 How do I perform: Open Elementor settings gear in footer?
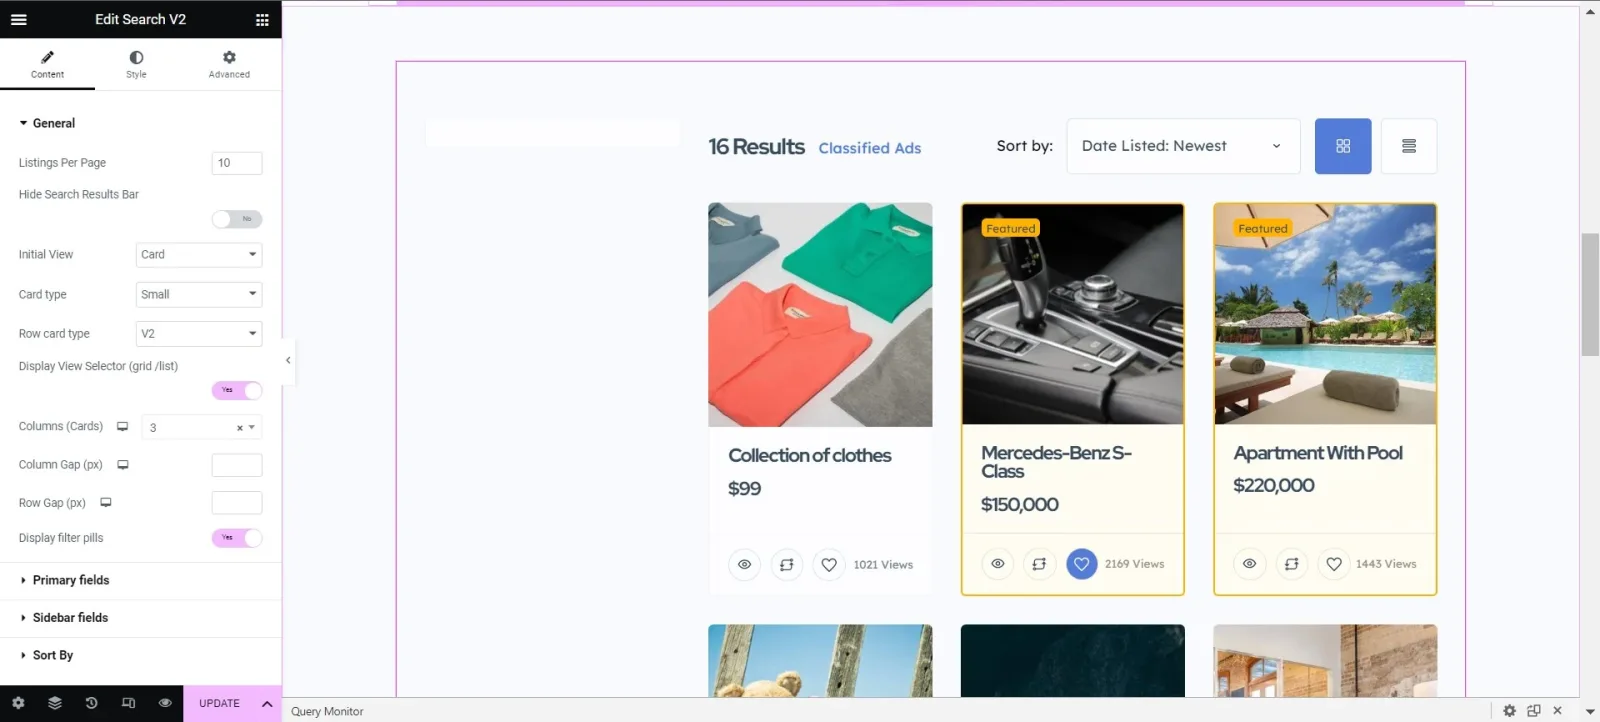pos(18,703)
